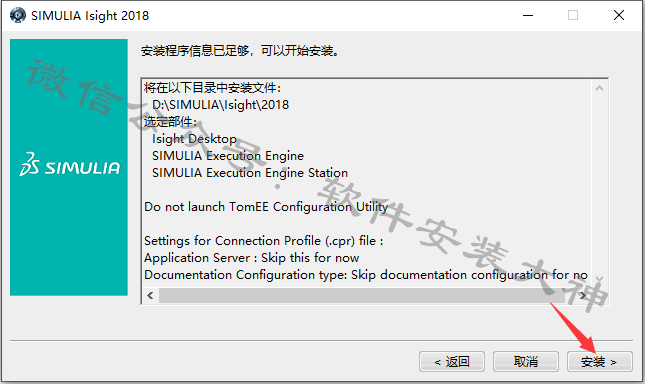Minimize the SIMULIA Isight 2018 window
The height and width of the screenshot is (384, 645).
(528, 16)
